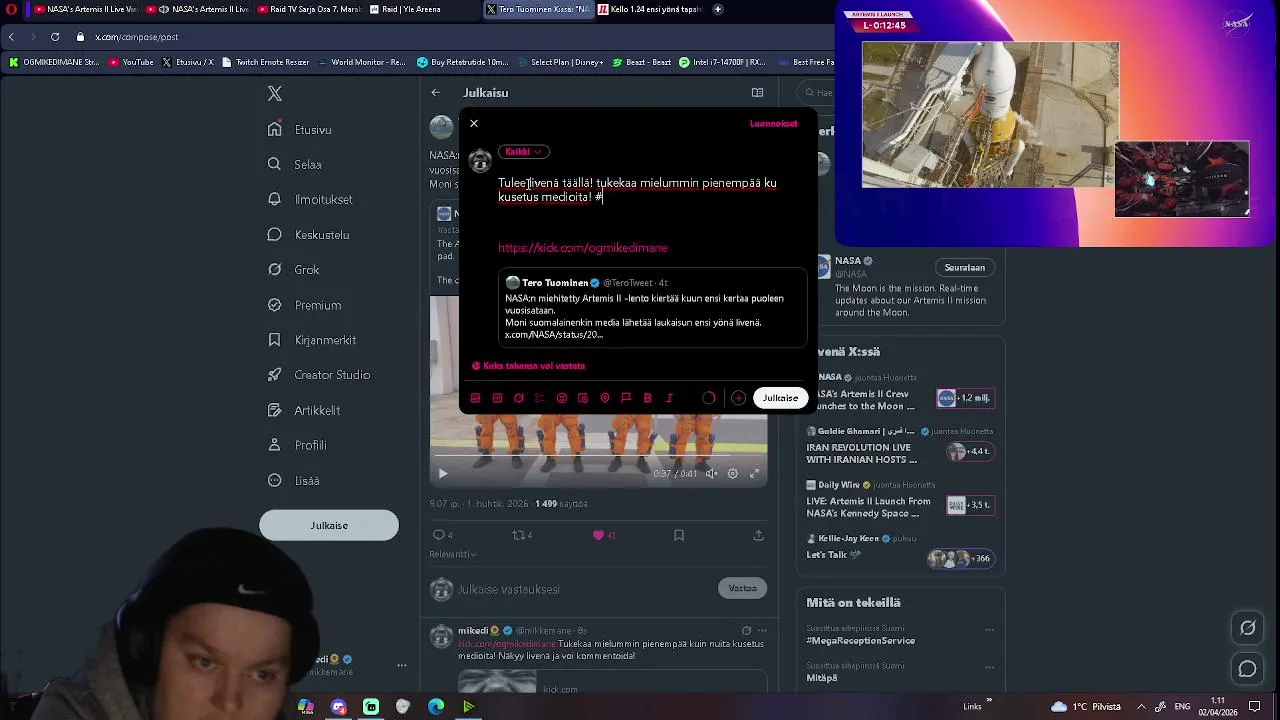Enhance post with Grok icon
The image size is (1280, 720).
[519, 398]
